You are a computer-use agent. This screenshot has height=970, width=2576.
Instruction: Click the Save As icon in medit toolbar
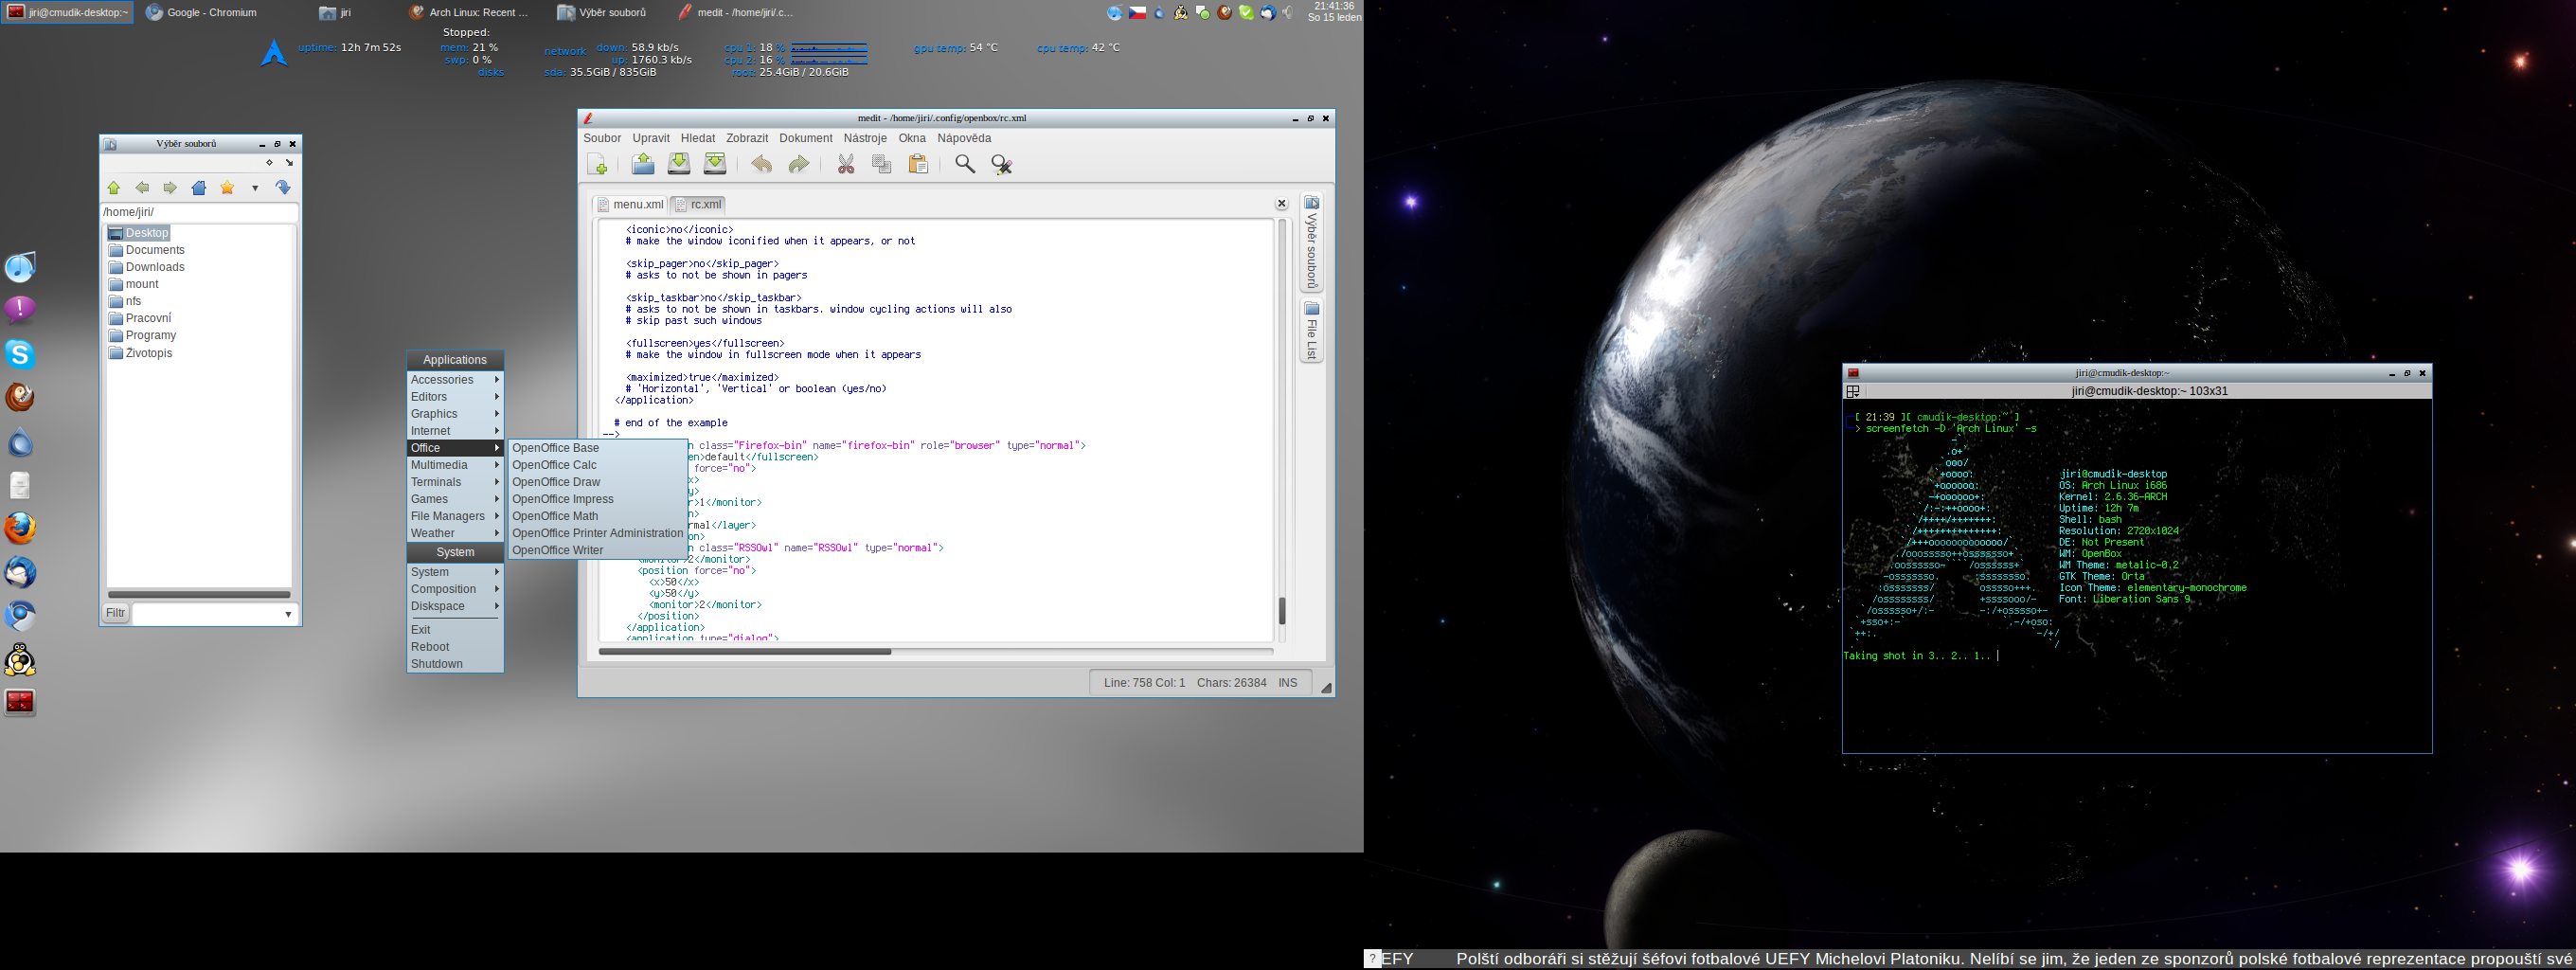coord(715,164)
